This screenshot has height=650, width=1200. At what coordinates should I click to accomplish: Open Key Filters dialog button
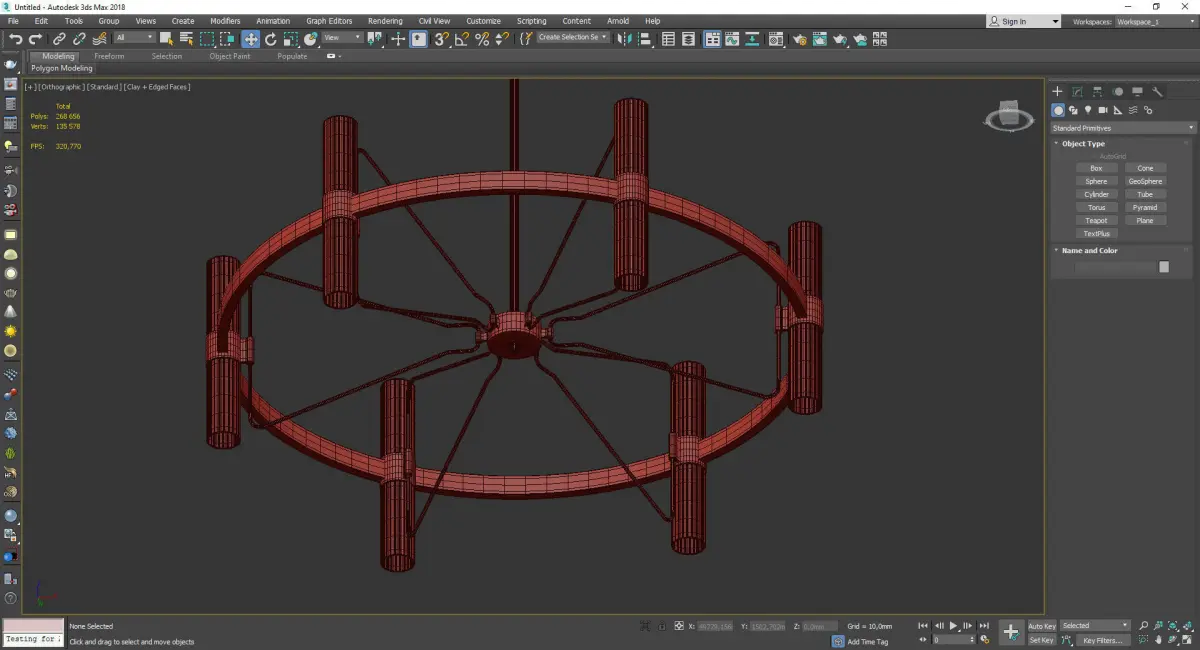tap(1102, 640)
